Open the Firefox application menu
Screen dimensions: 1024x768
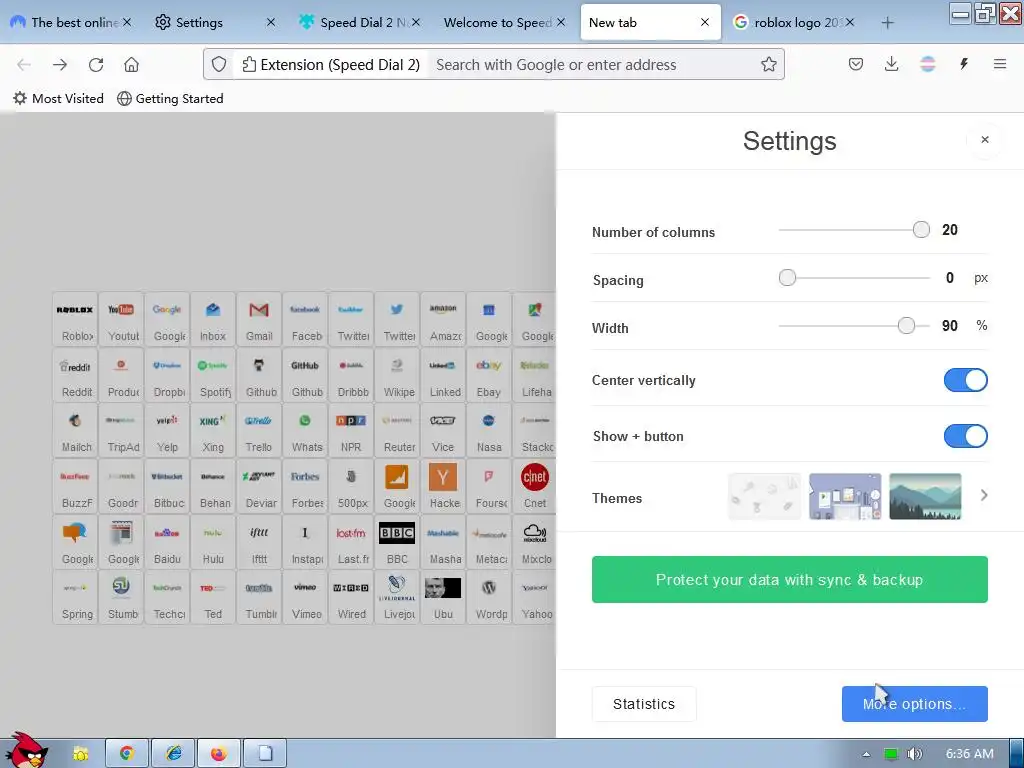pyautogui.click(x=1000, y=64)
